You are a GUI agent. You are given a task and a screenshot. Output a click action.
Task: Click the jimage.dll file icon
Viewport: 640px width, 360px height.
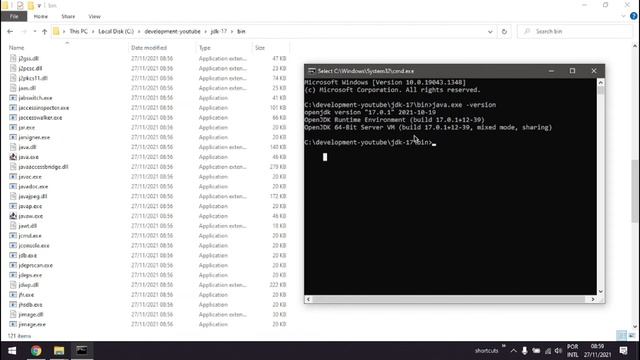13,314
